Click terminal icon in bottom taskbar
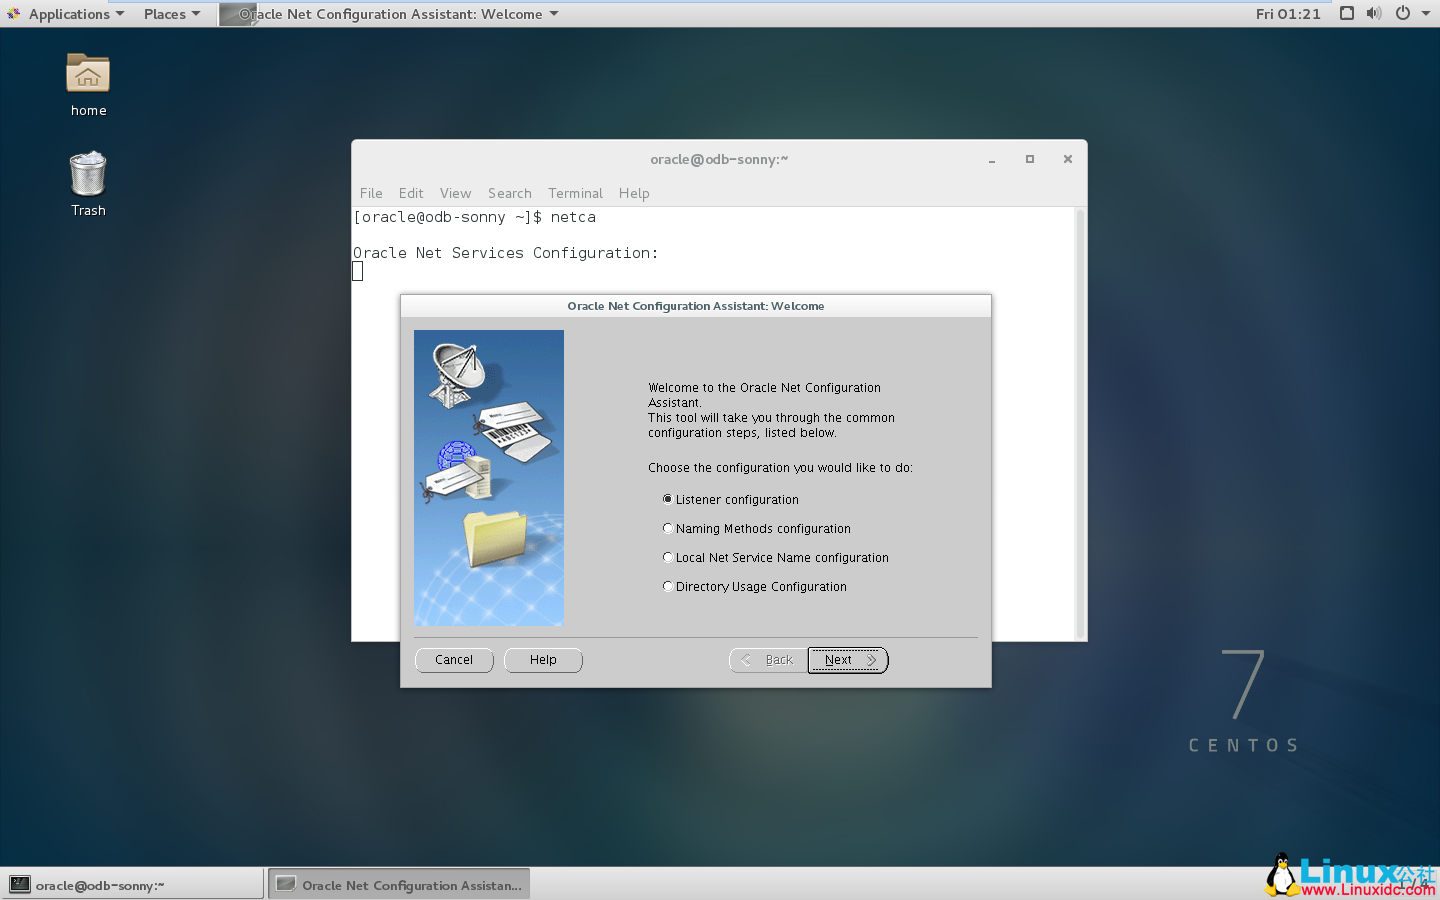 point(20,884)
